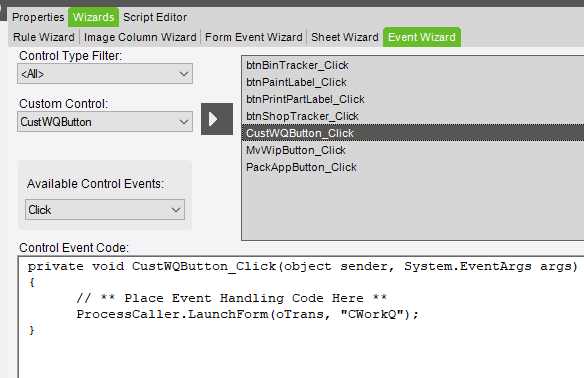
Task: Switch to the Script Editor tab
Action: click(x=155, y=17)
